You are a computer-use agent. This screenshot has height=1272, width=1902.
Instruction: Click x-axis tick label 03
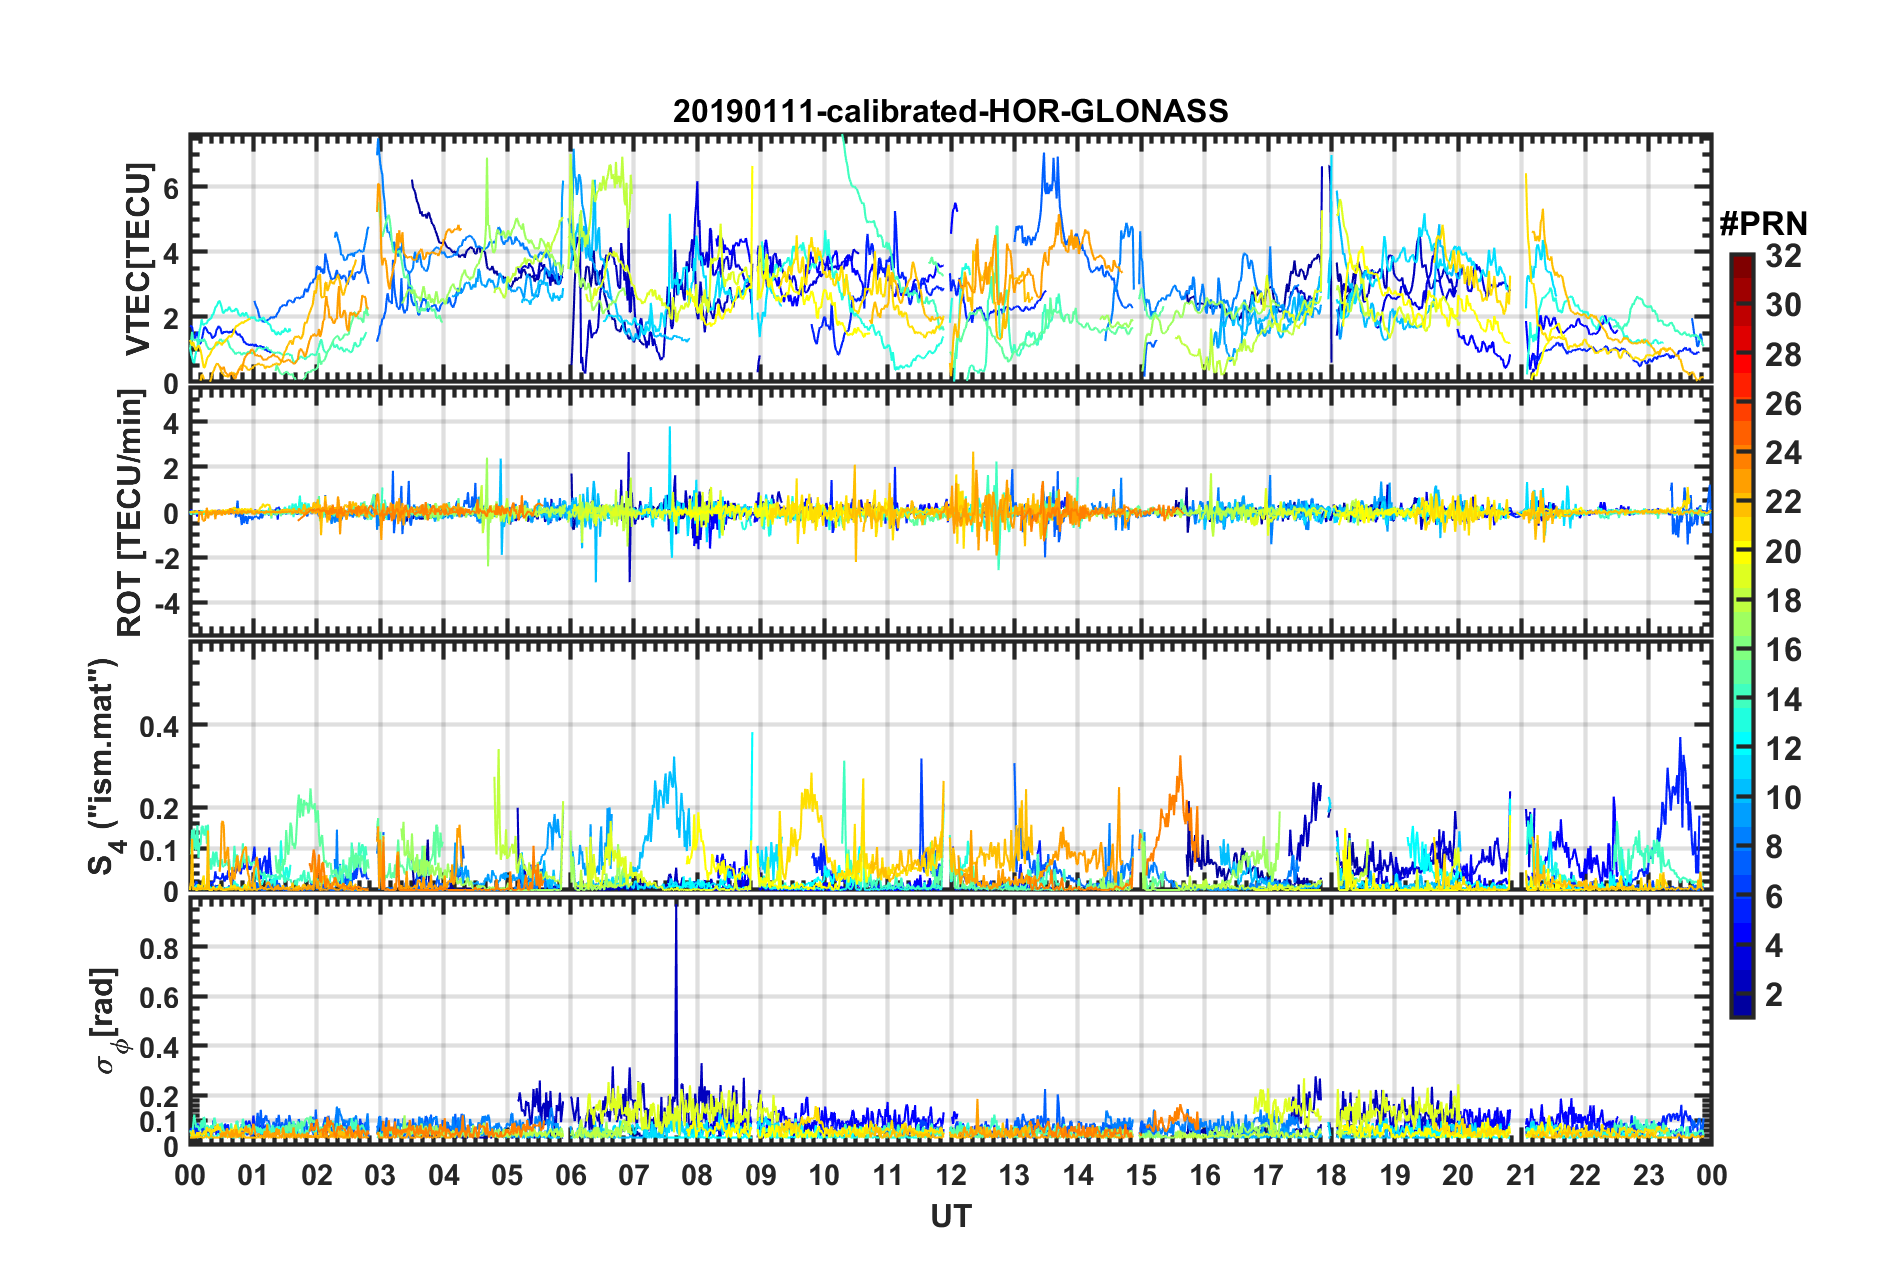pyautogui.click(x=380, y=1175)
